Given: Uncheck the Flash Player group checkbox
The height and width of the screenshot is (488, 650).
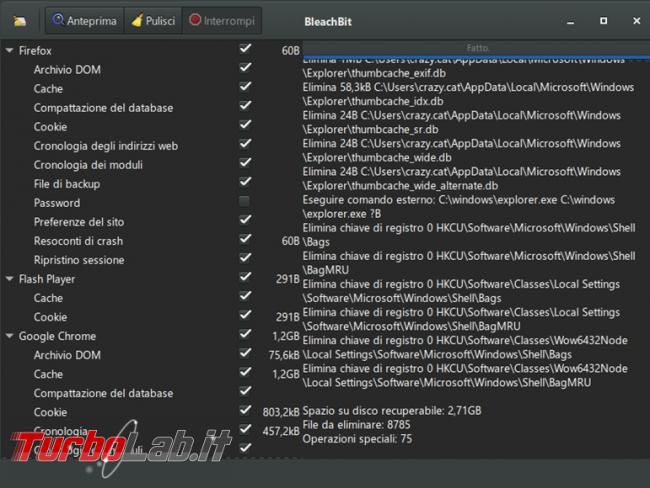Looking at the screenshot, I should coord(245,277).
